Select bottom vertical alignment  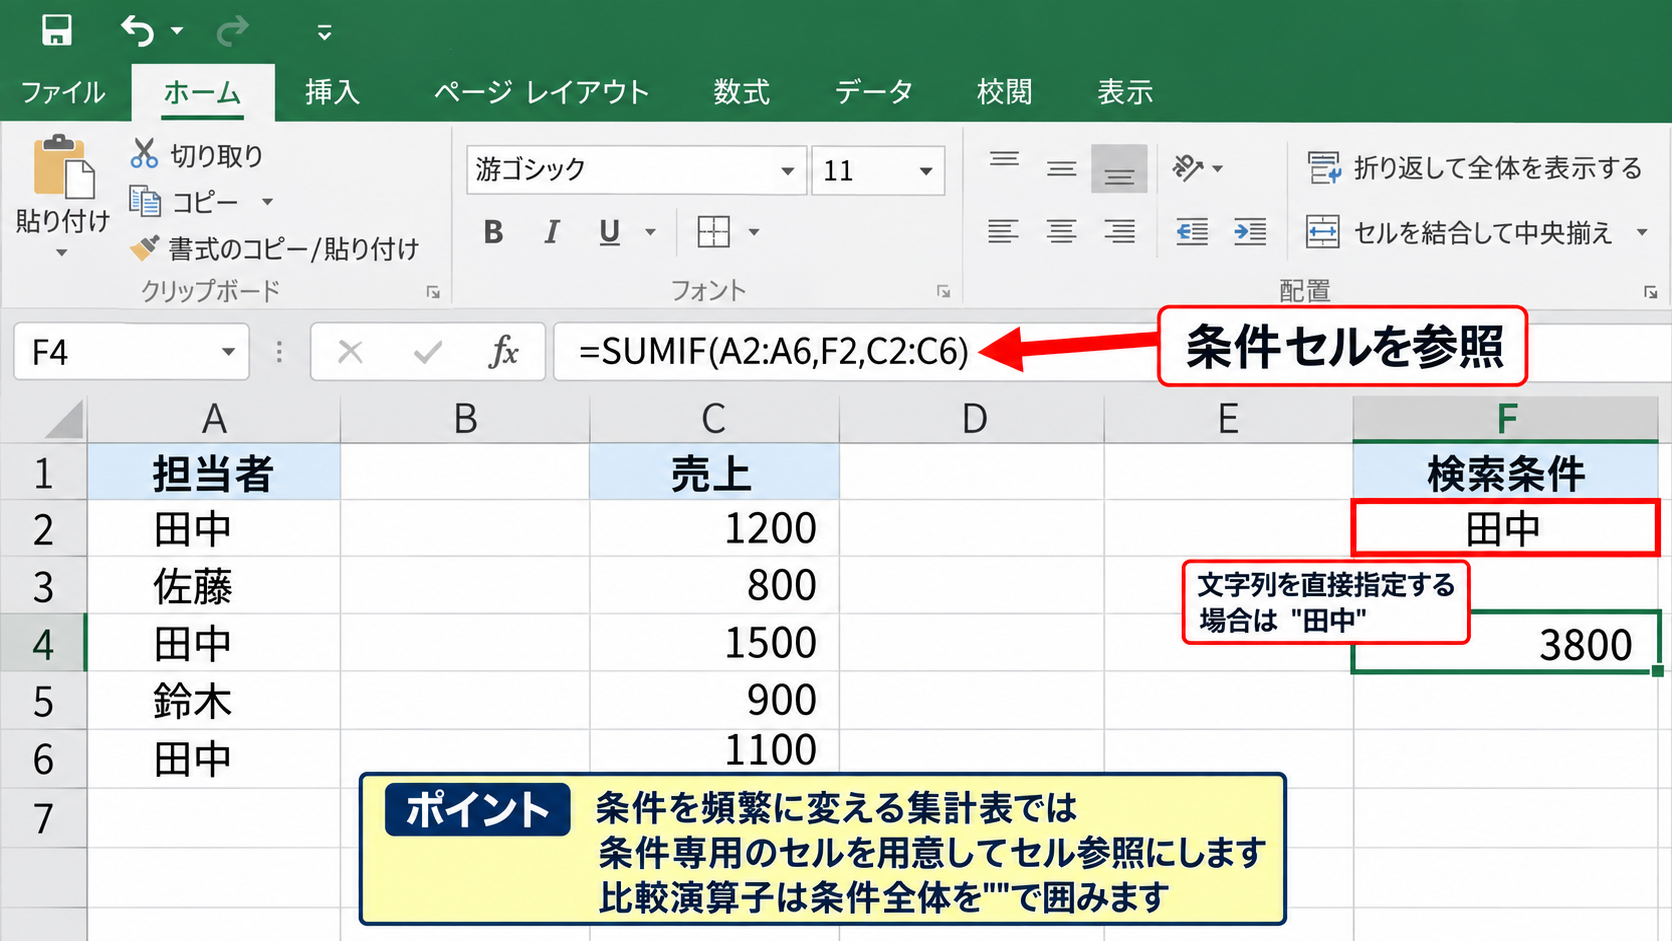(1119, 168)
